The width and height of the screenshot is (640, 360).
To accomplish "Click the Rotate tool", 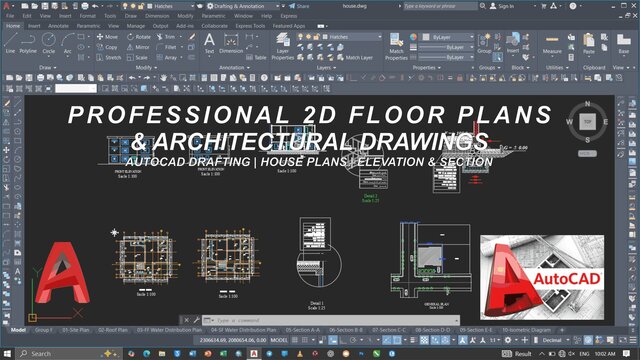I will [x=139, y=37].
